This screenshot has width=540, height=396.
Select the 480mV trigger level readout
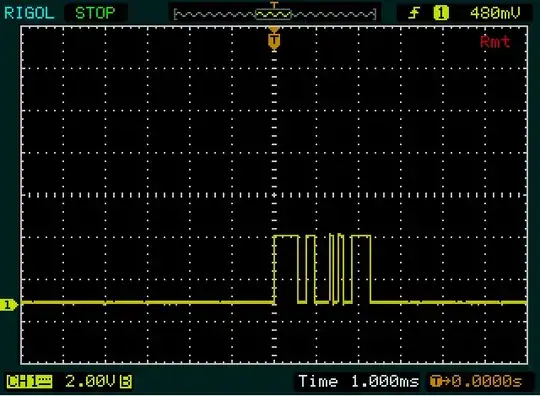(x=495, y=13)
